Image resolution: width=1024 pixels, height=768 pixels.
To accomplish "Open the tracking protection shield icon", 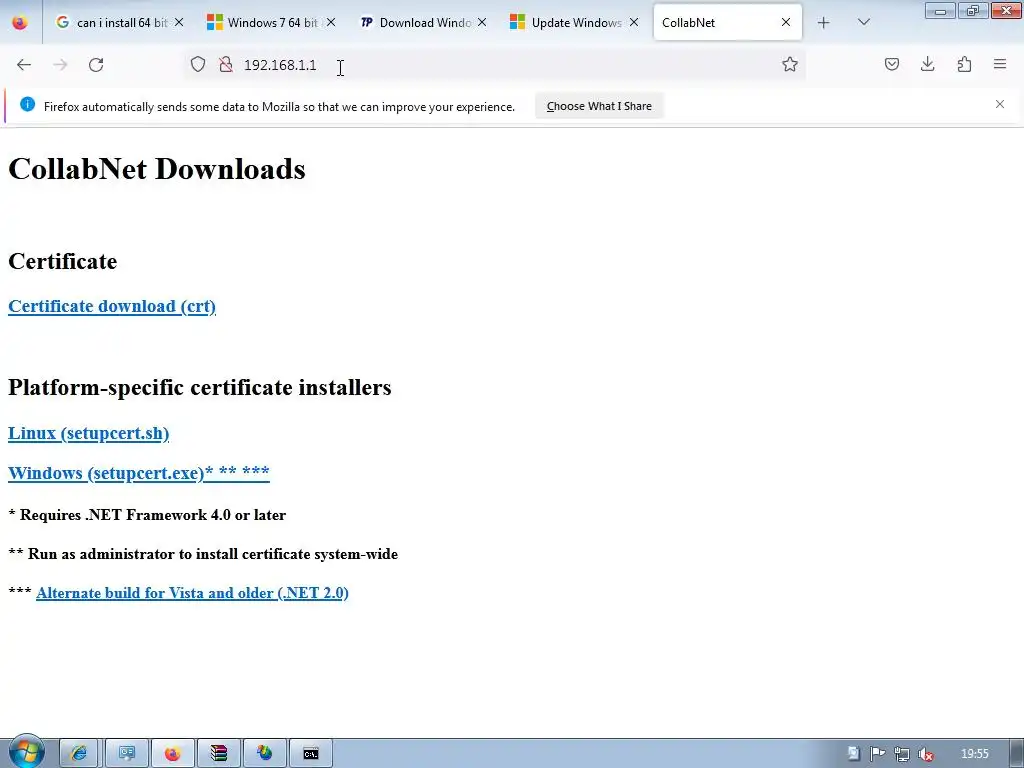I will point(198,65).
